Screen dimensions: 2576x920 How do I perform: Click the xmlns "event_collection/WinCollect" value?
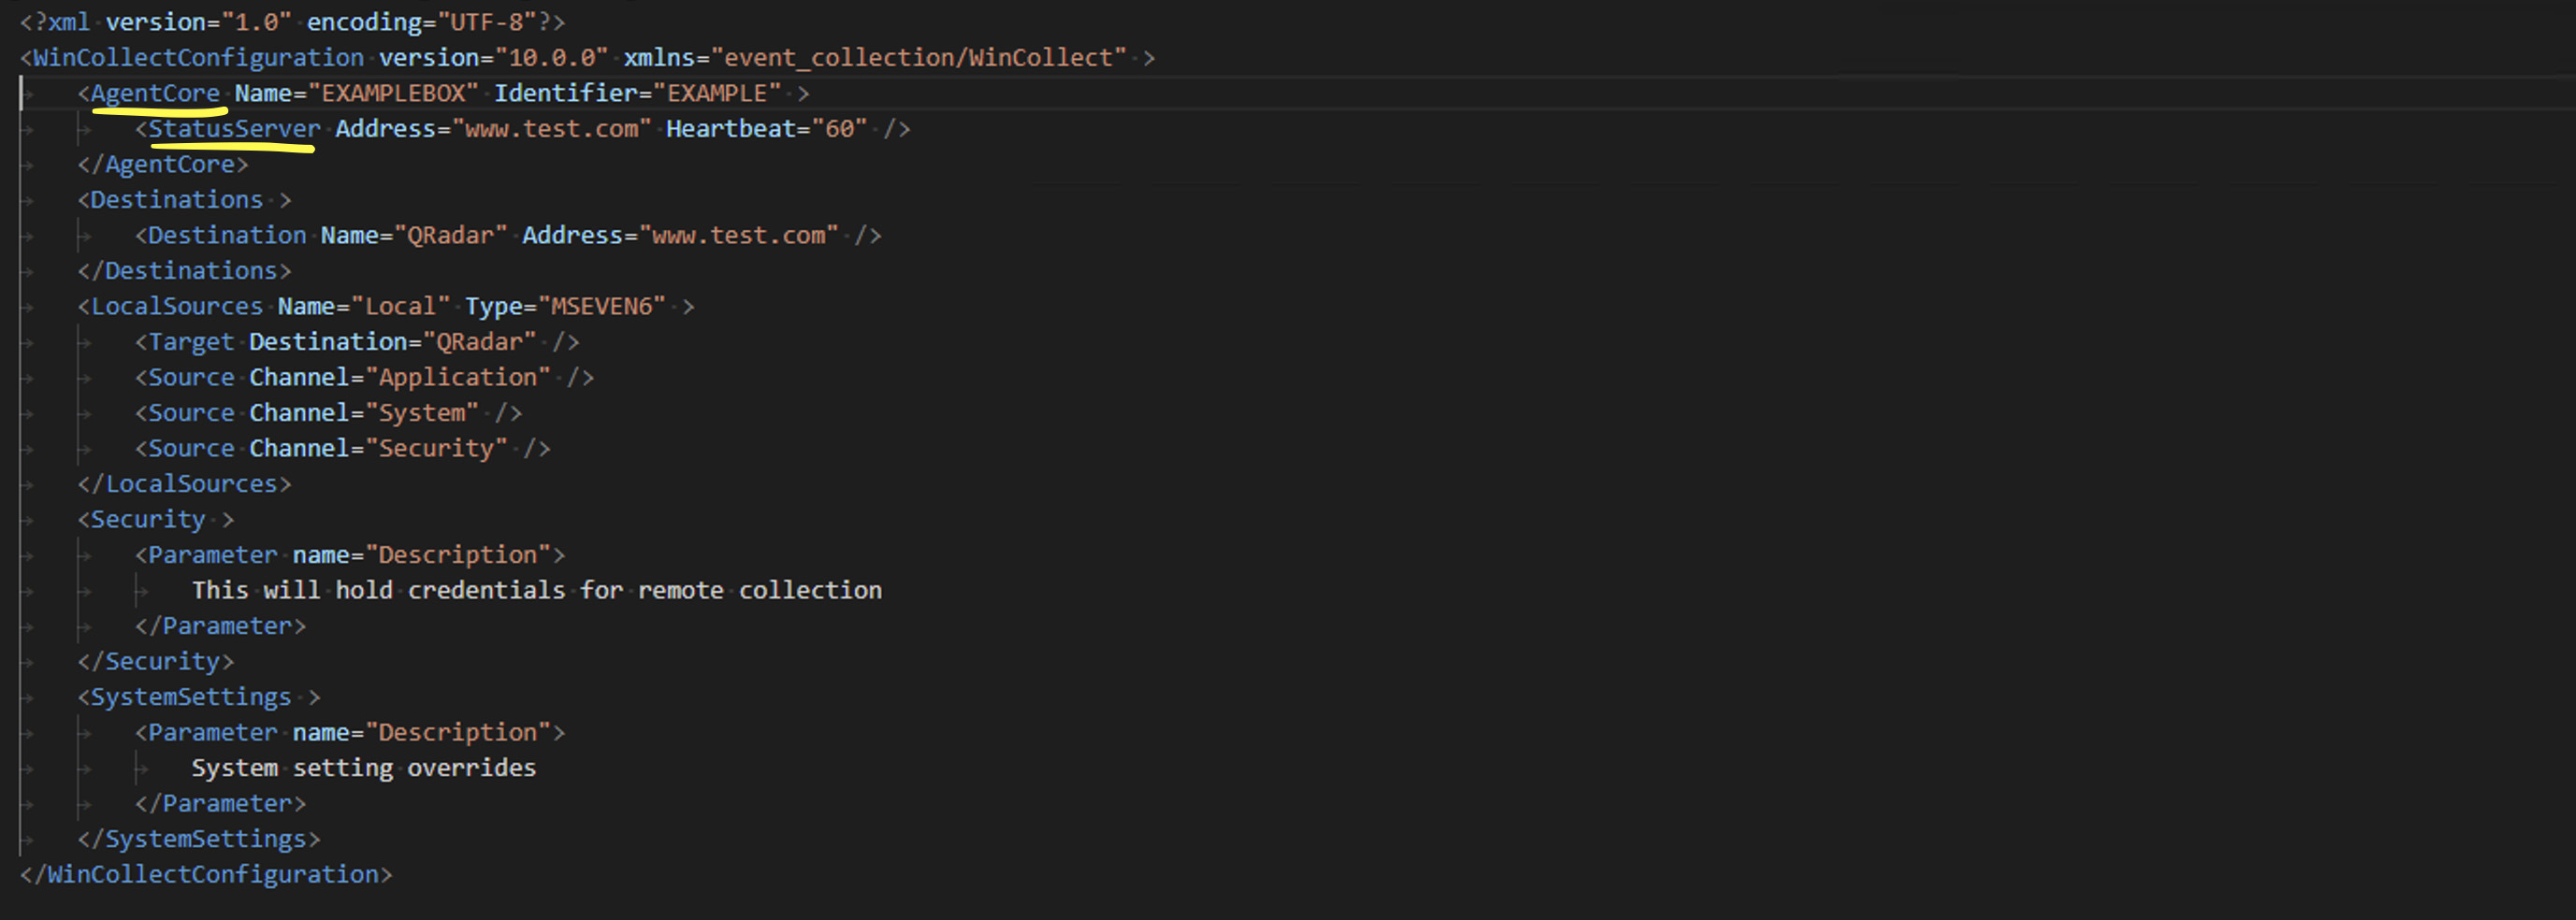[x=918, y=58]
